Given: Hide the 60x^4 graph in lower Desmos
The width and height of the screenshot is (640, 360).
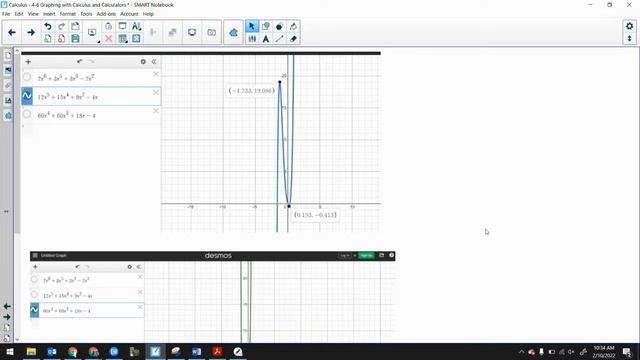Looking at the screenshot, I should click(x=35, y=310).
